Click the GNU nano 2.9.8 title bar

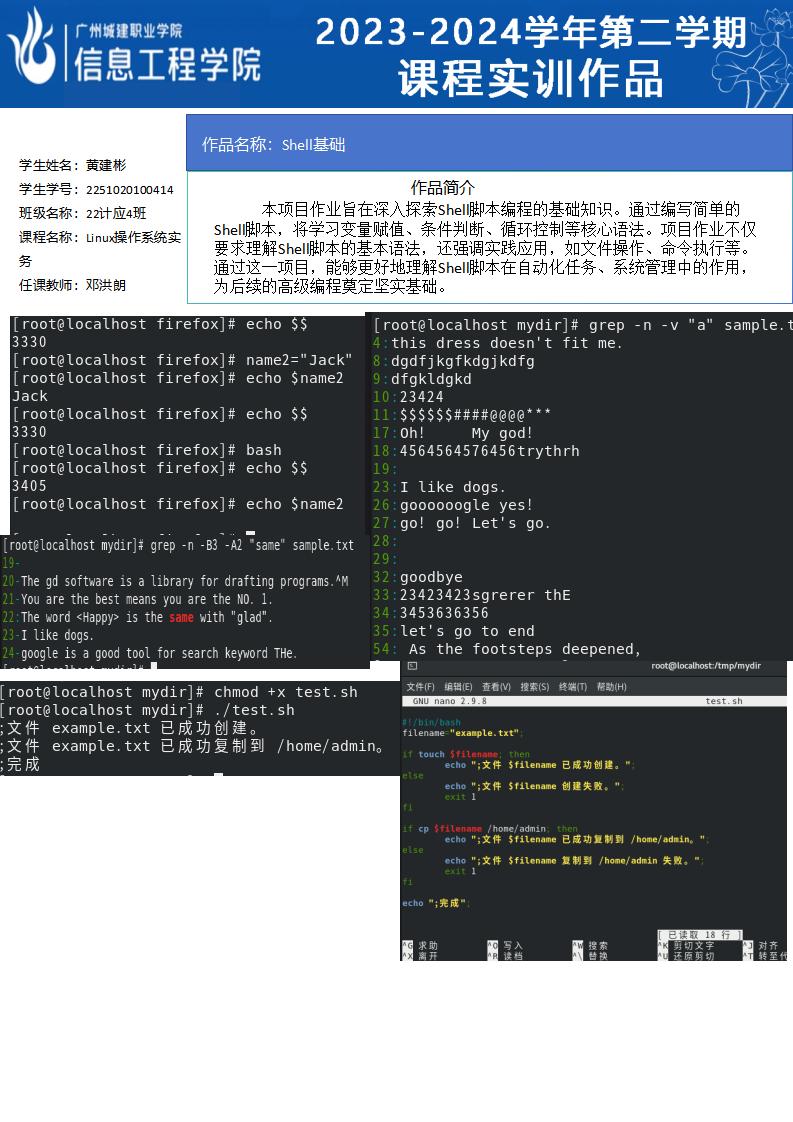click(x=594, y=701)
